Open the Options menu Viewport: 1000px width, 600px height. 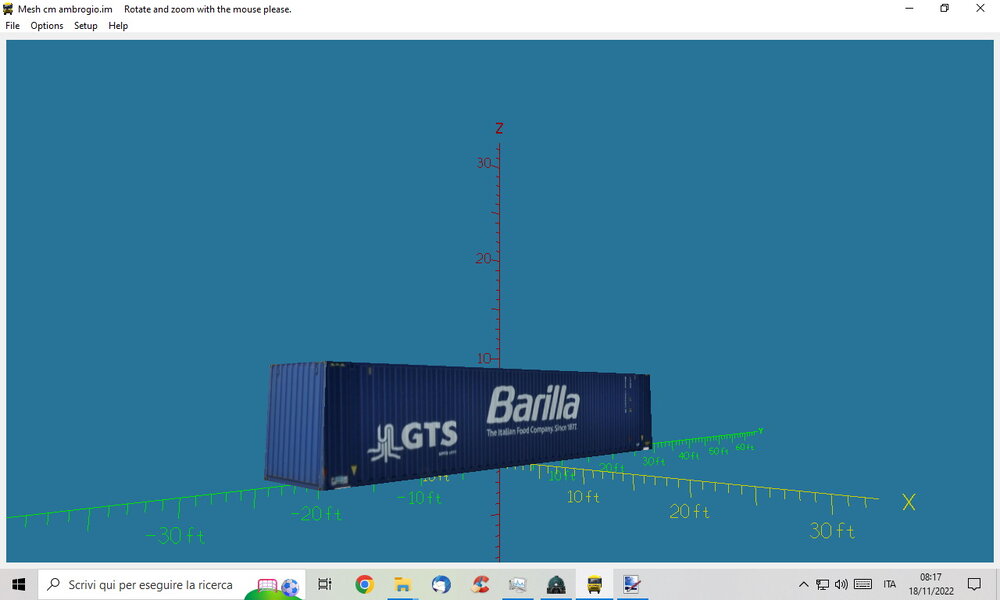click(x=47, y=26)
